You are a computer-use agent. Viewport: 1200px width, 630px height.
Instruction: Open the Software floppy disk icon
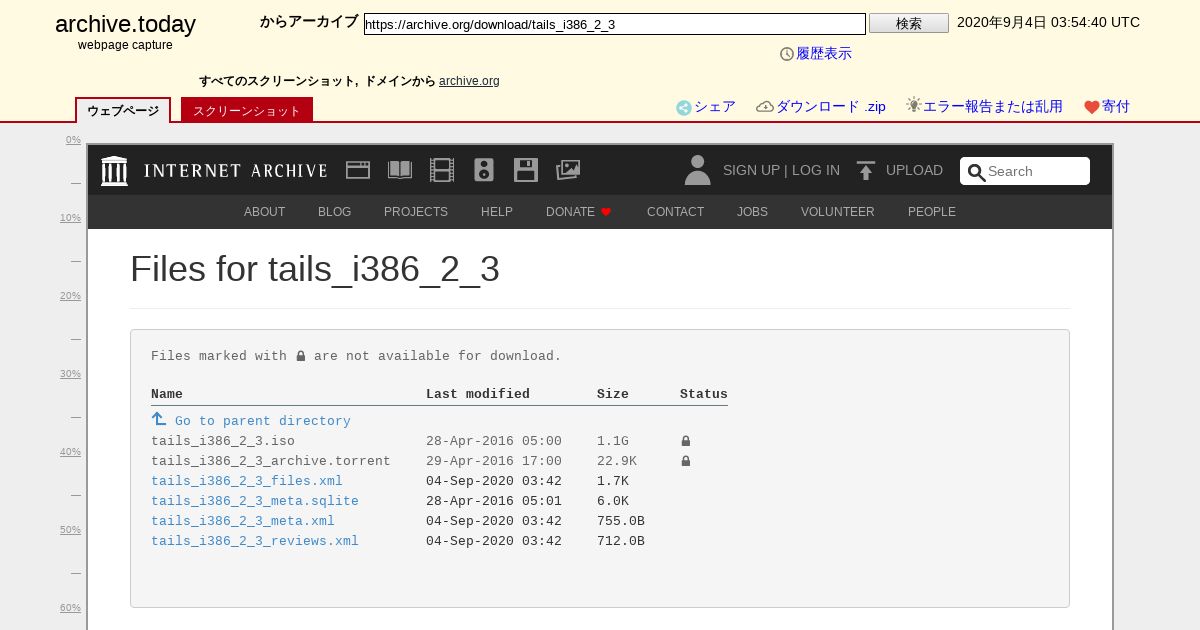click(x=526, y=170)
